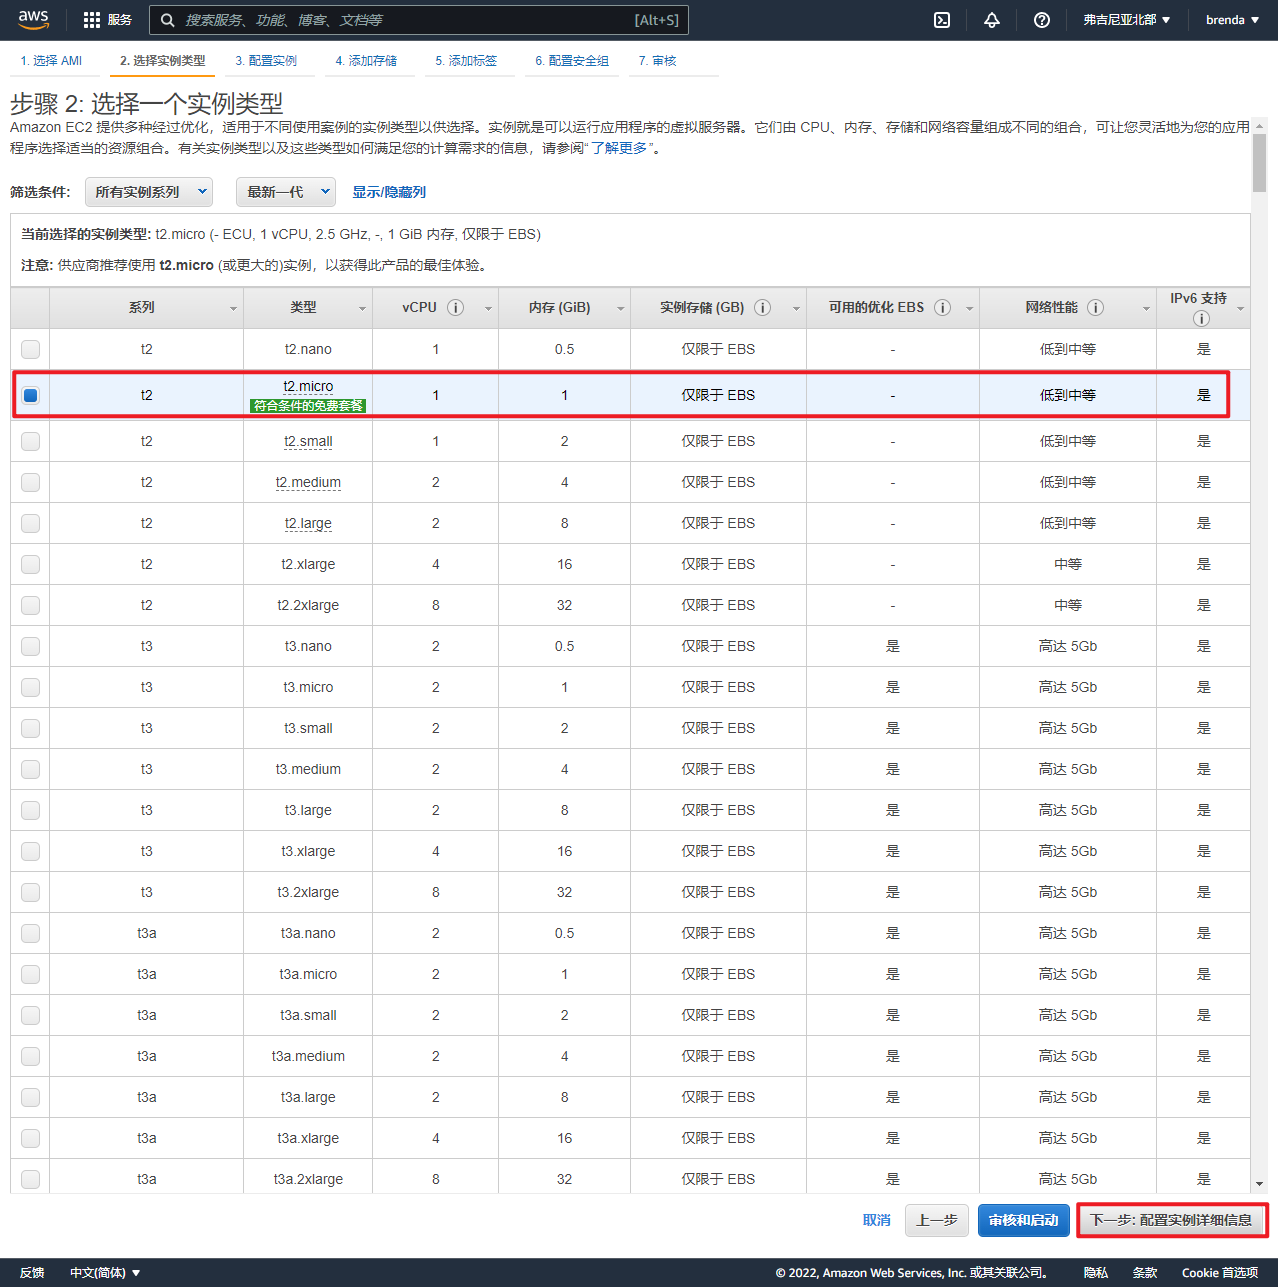Select the t3.micro checkbox
Screen dimensions: 1278x1287
click(31, 687)
